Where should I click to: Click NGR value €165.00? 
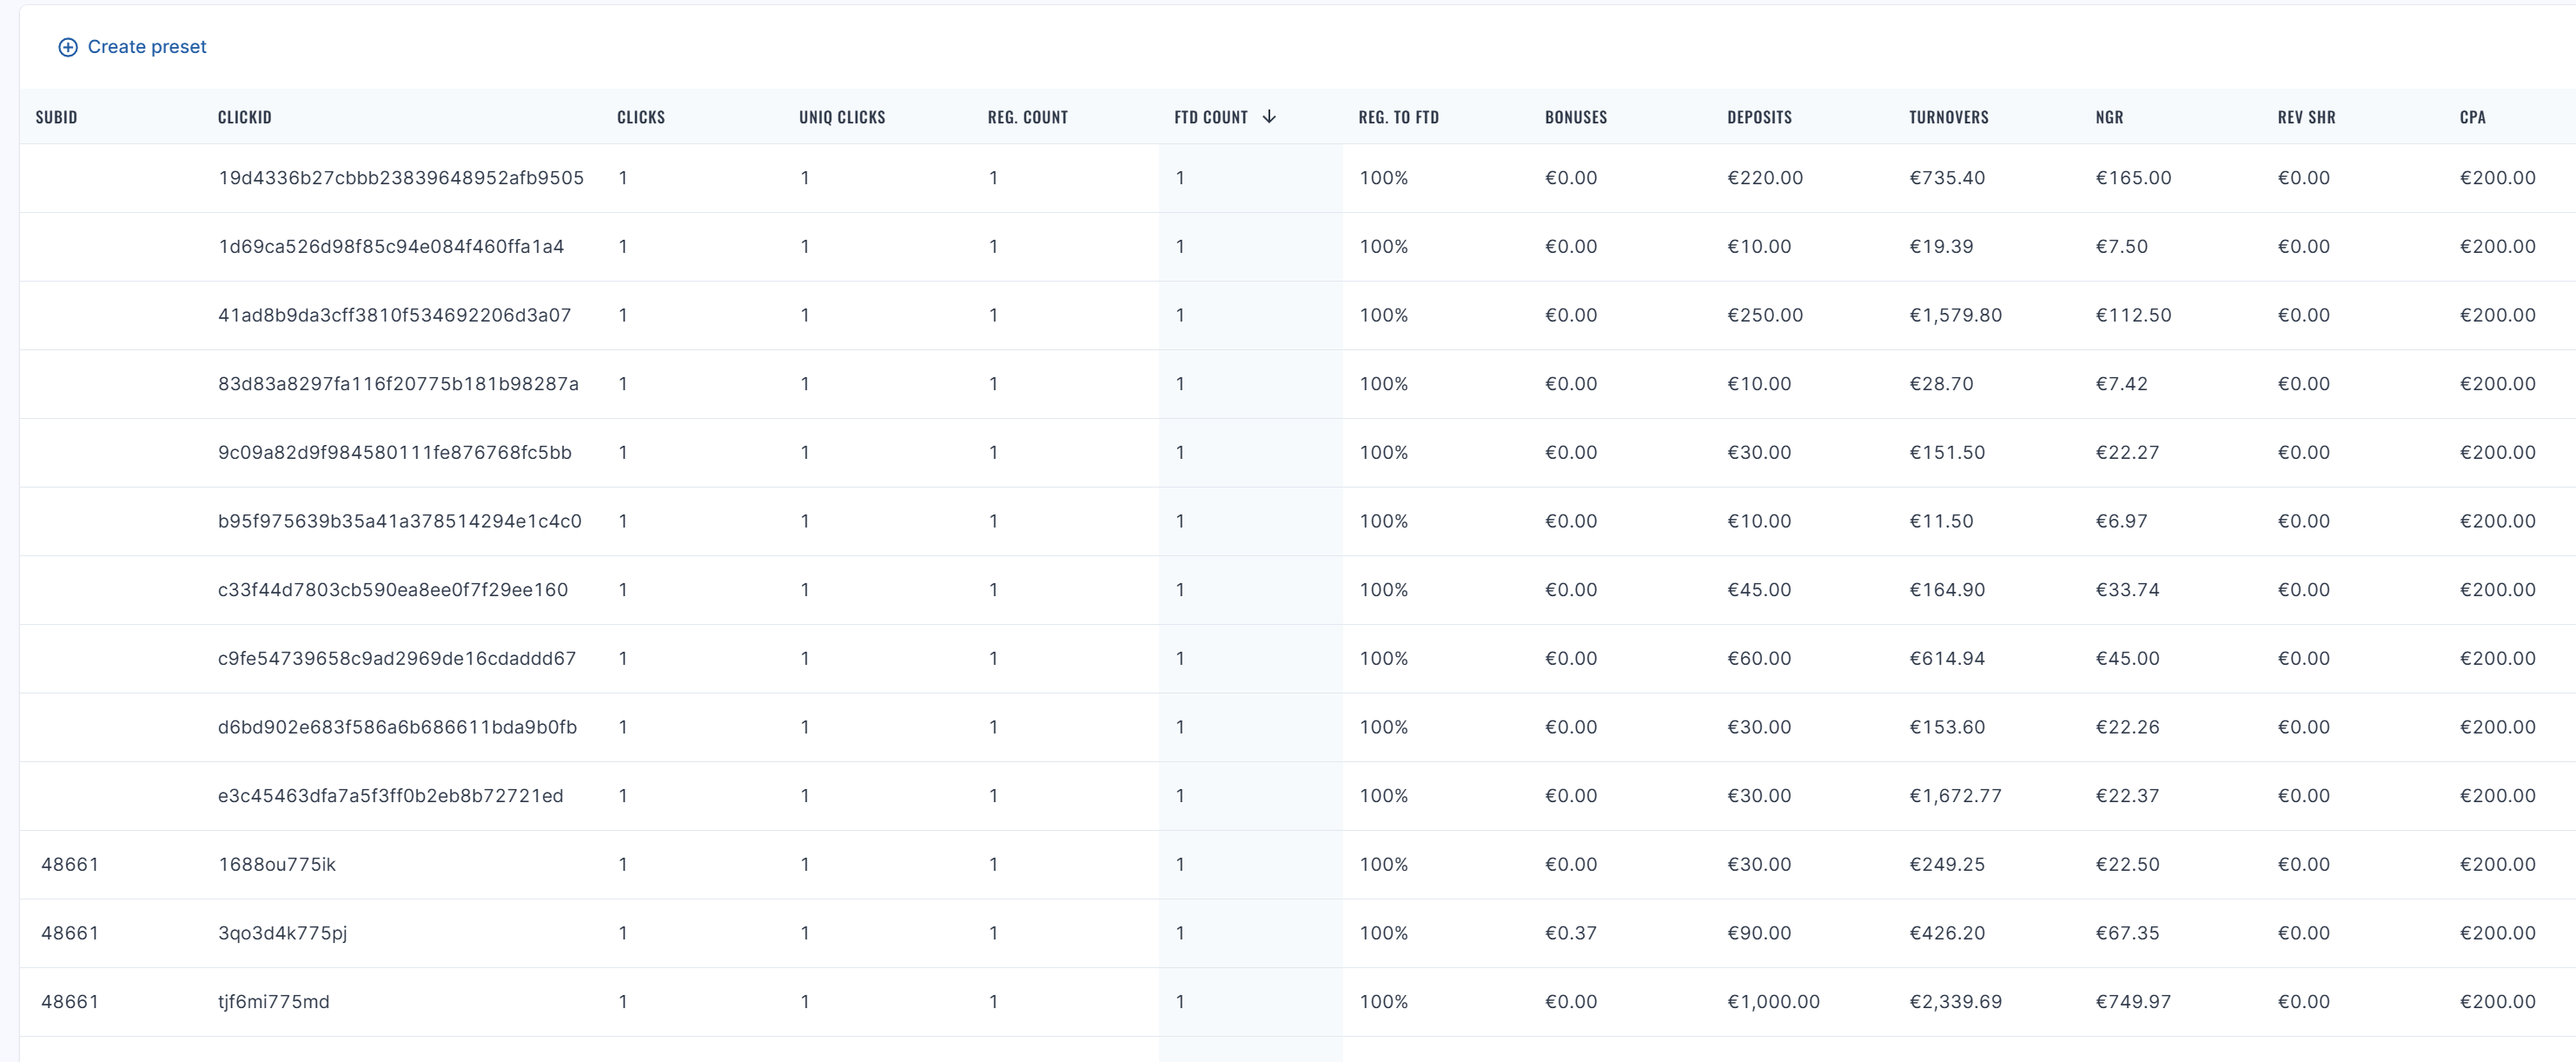[2133, 178]
